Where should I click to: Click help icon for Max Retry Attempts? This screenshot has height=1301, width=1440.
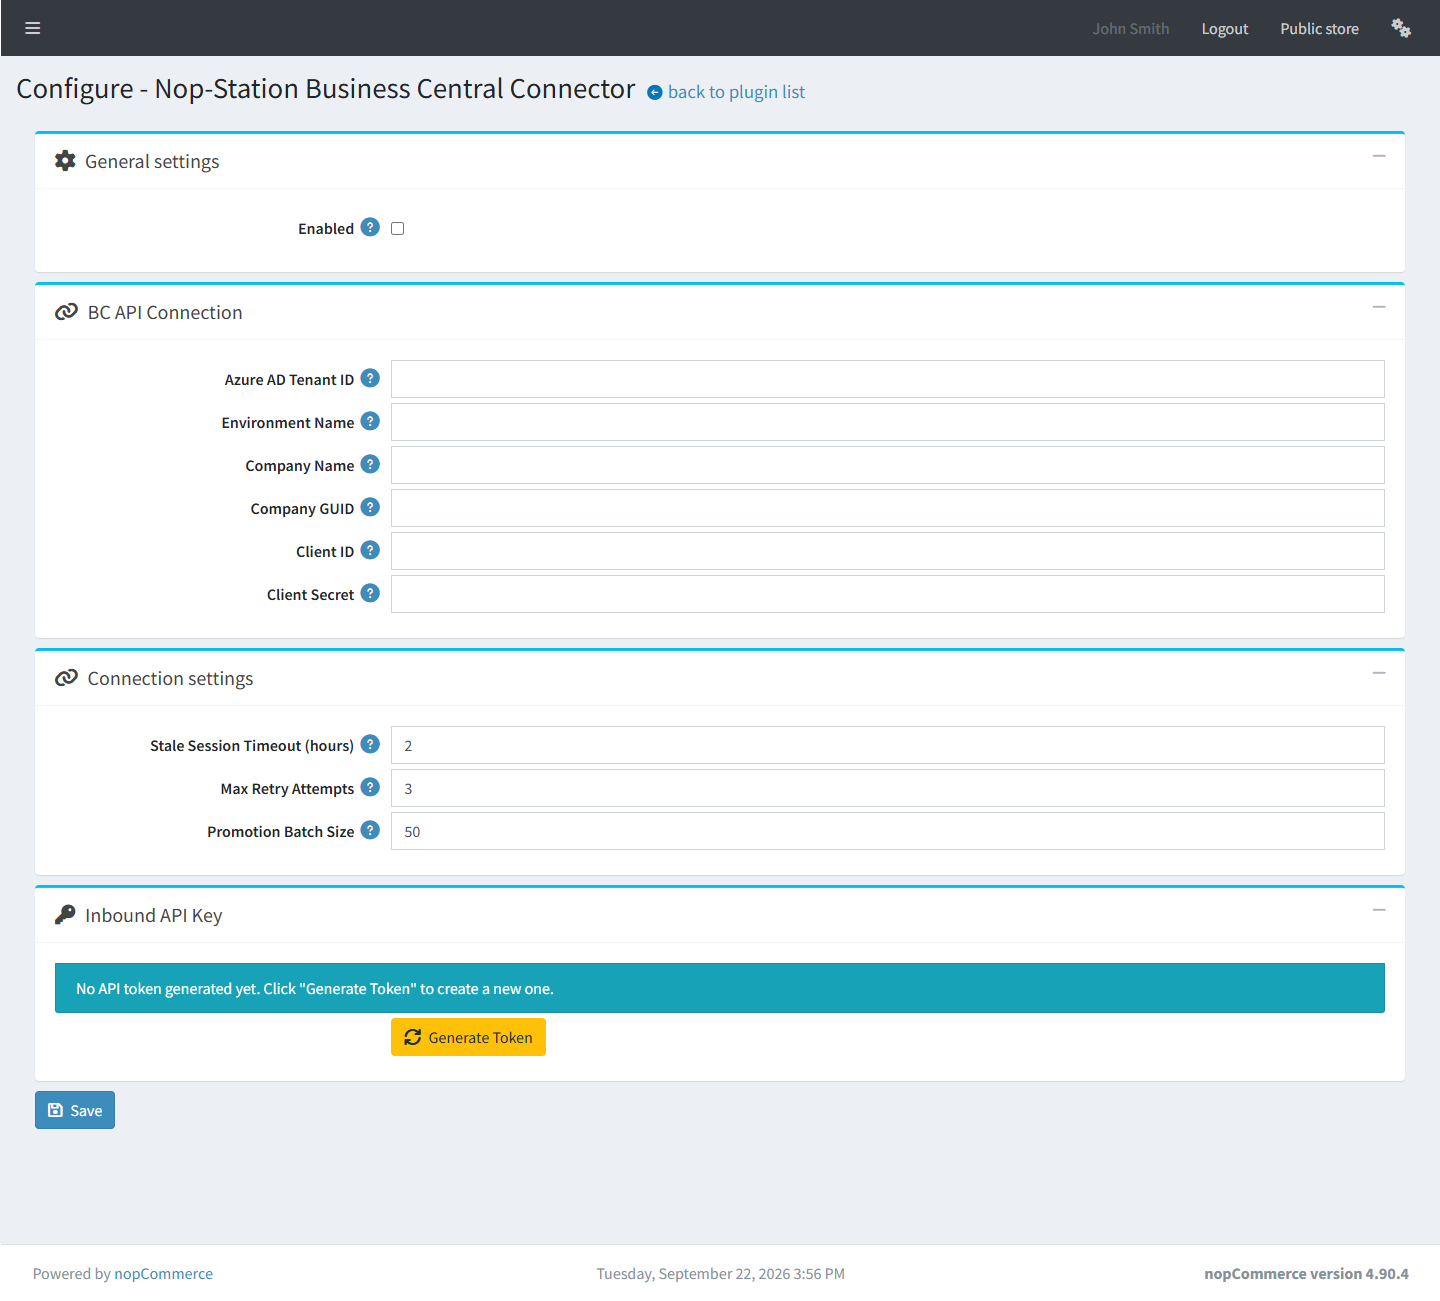[370, 787]
